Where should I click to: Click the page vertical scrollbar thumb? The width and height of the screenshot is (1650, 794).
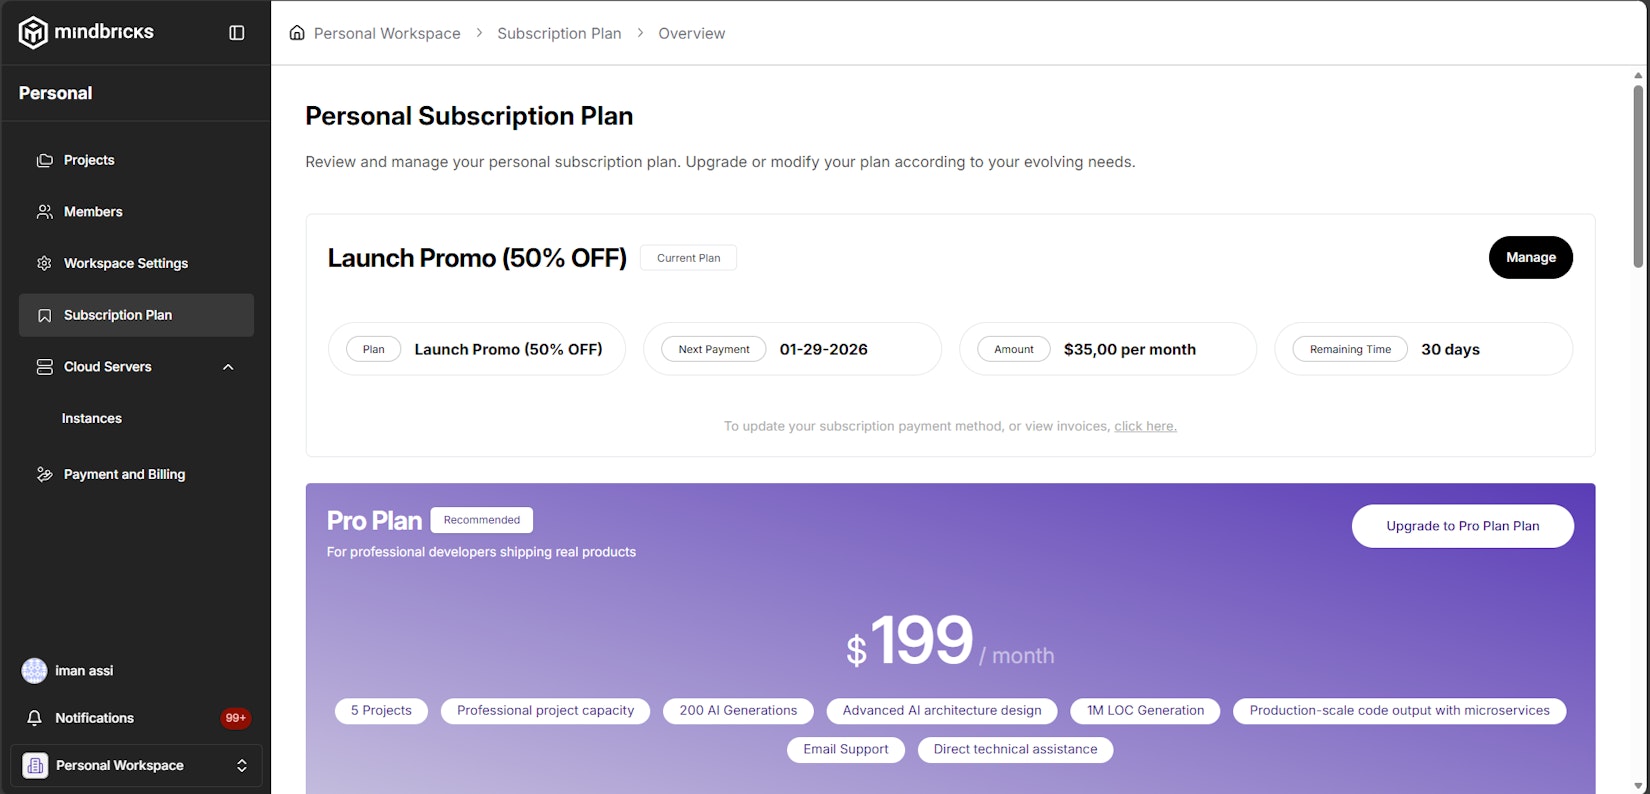pos(1638,175)
